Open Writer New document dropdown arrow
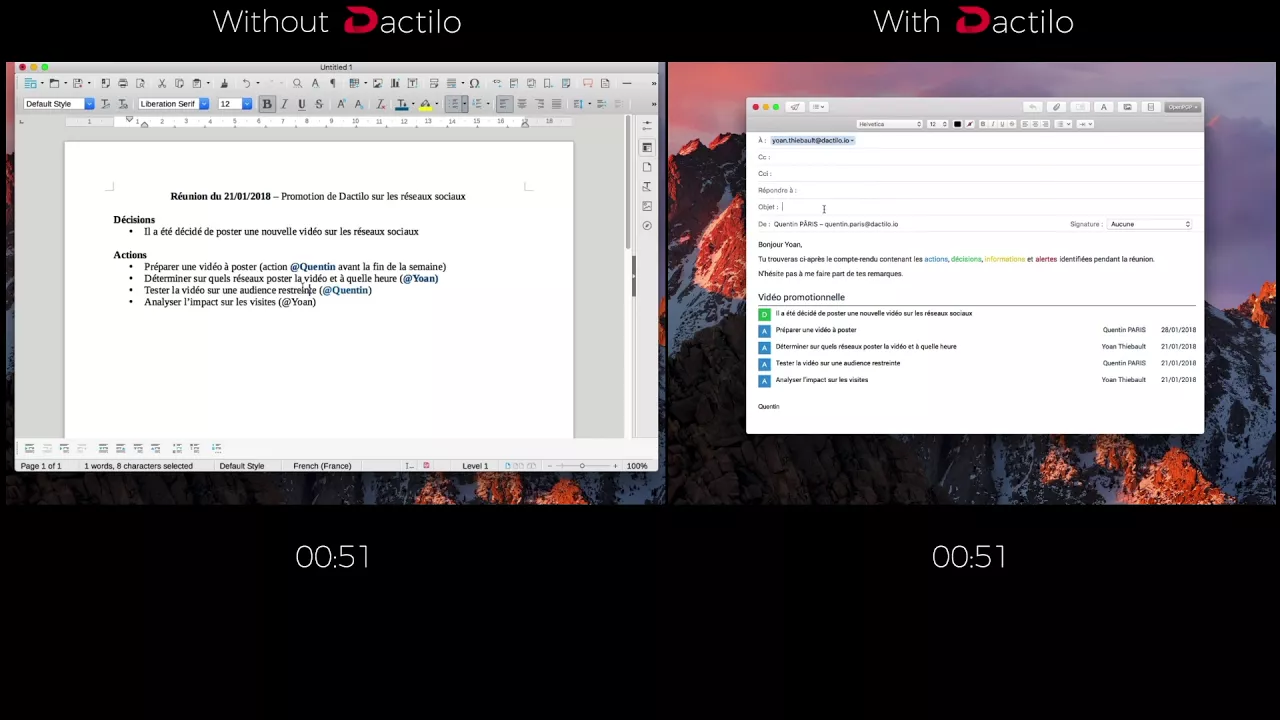The height and width of the screenshot is (720, 1280). tap(41, 83)
